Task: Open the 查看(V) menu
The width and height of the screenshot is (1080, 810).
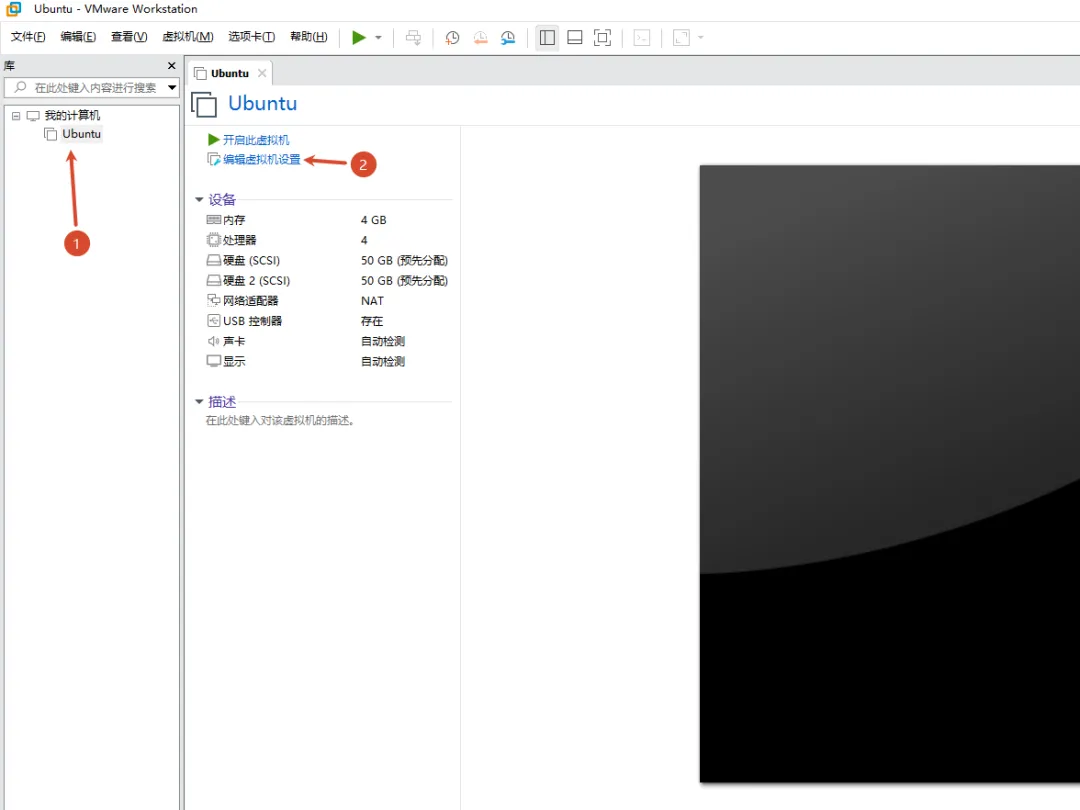Action: point(129,37)
